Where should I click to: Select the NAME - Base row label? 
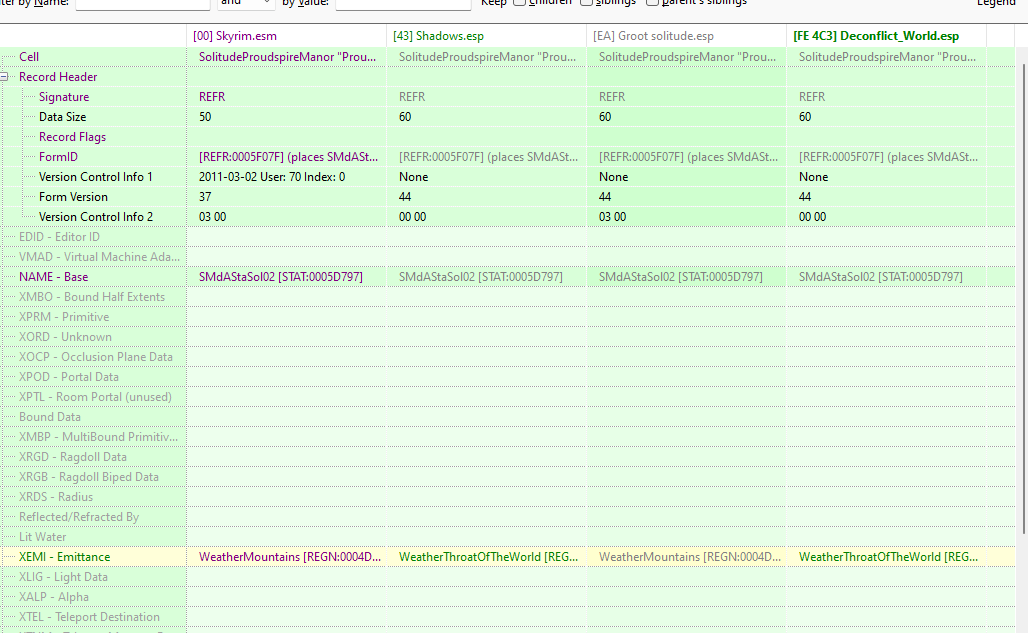(x=53, y=277)
